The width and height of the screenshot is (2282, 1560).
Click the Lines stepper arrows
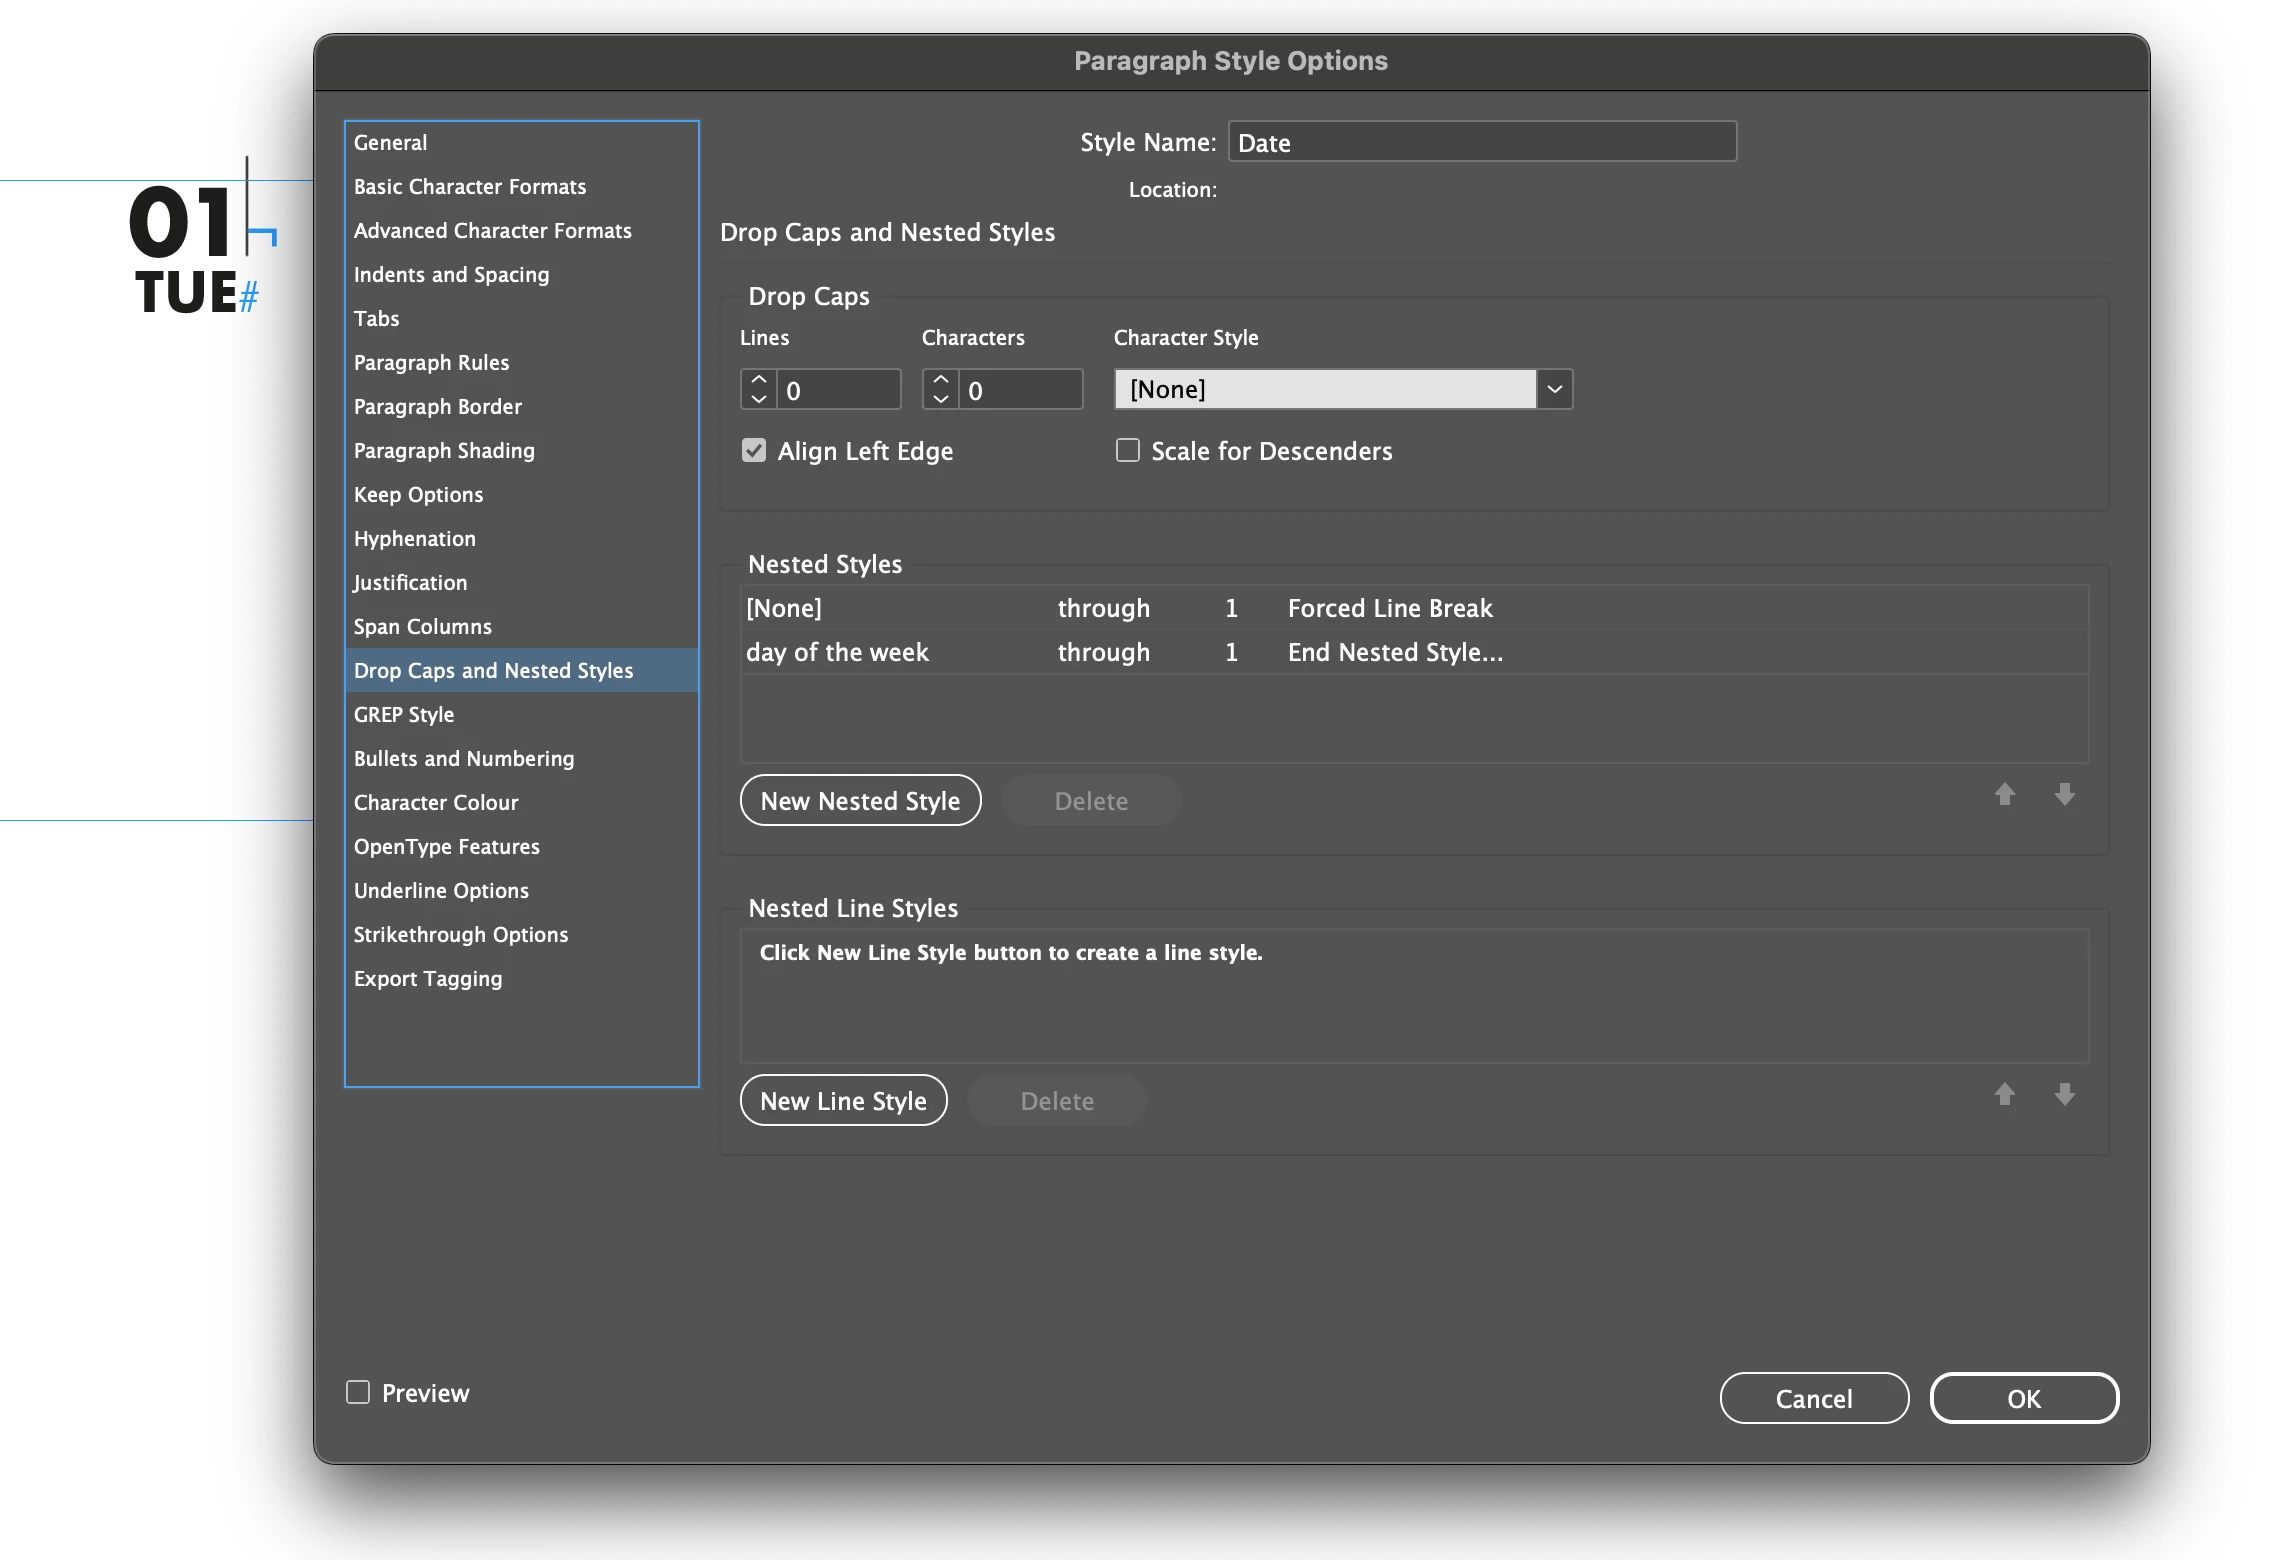759,389
